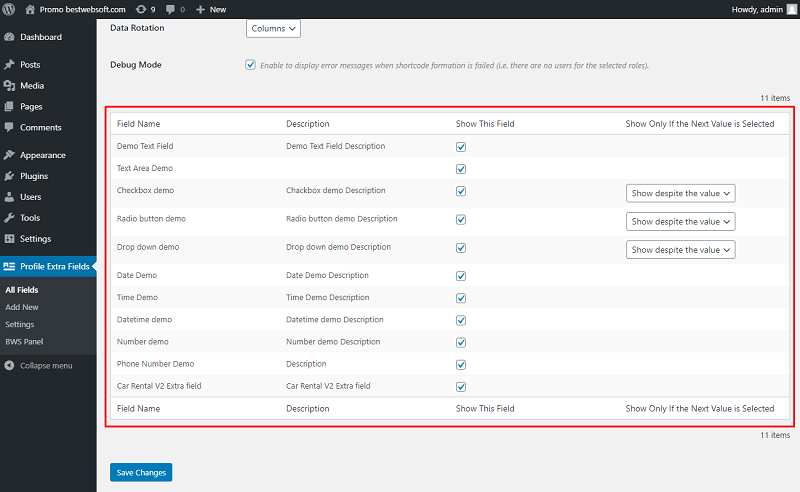Open the comments bubble icon in admin bar
The image size is (800, 492).
170,9
